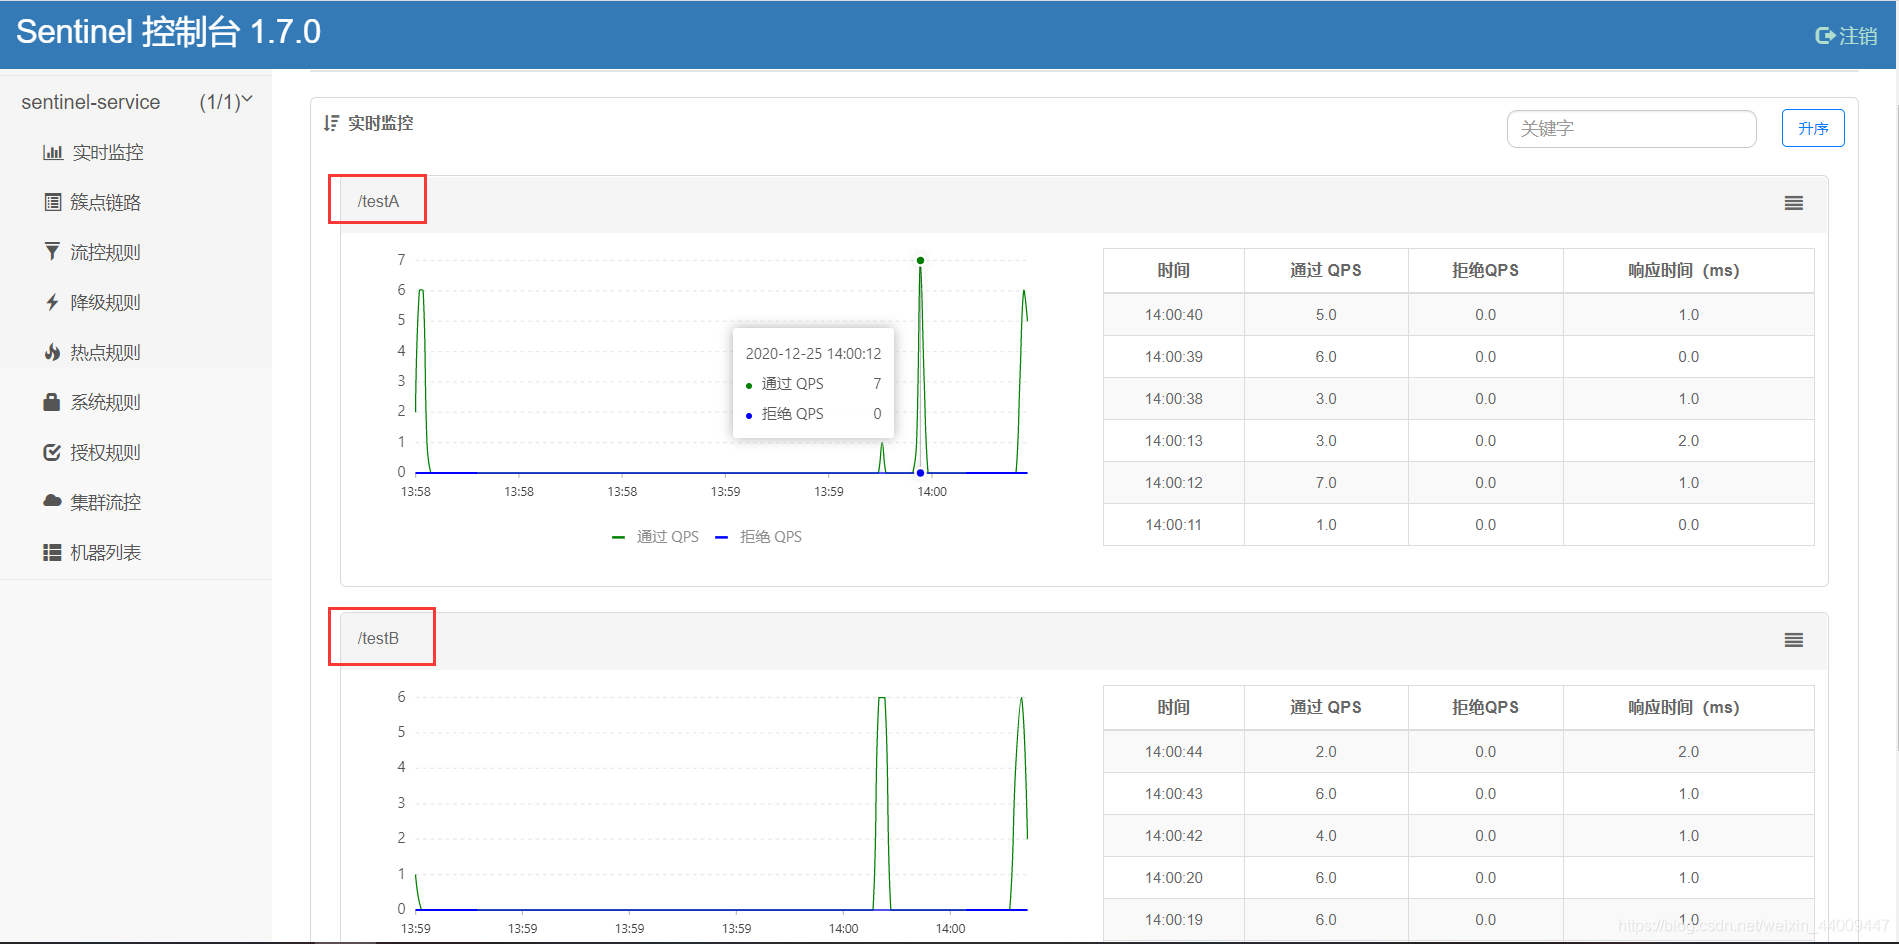Open the 簇点链路 menu item
Viewport: 1899px width, 944px height.
click(105, 202)
